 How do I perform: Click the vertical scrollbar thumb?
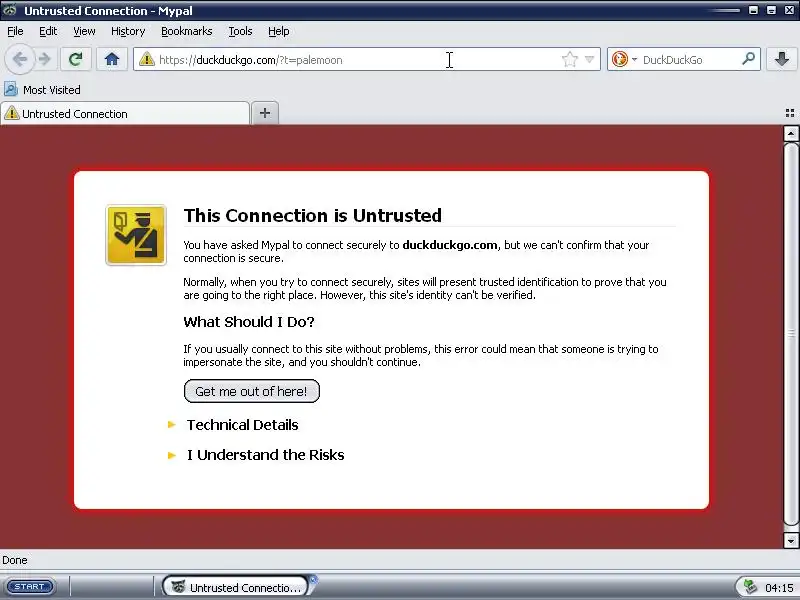tap(791, 334)
